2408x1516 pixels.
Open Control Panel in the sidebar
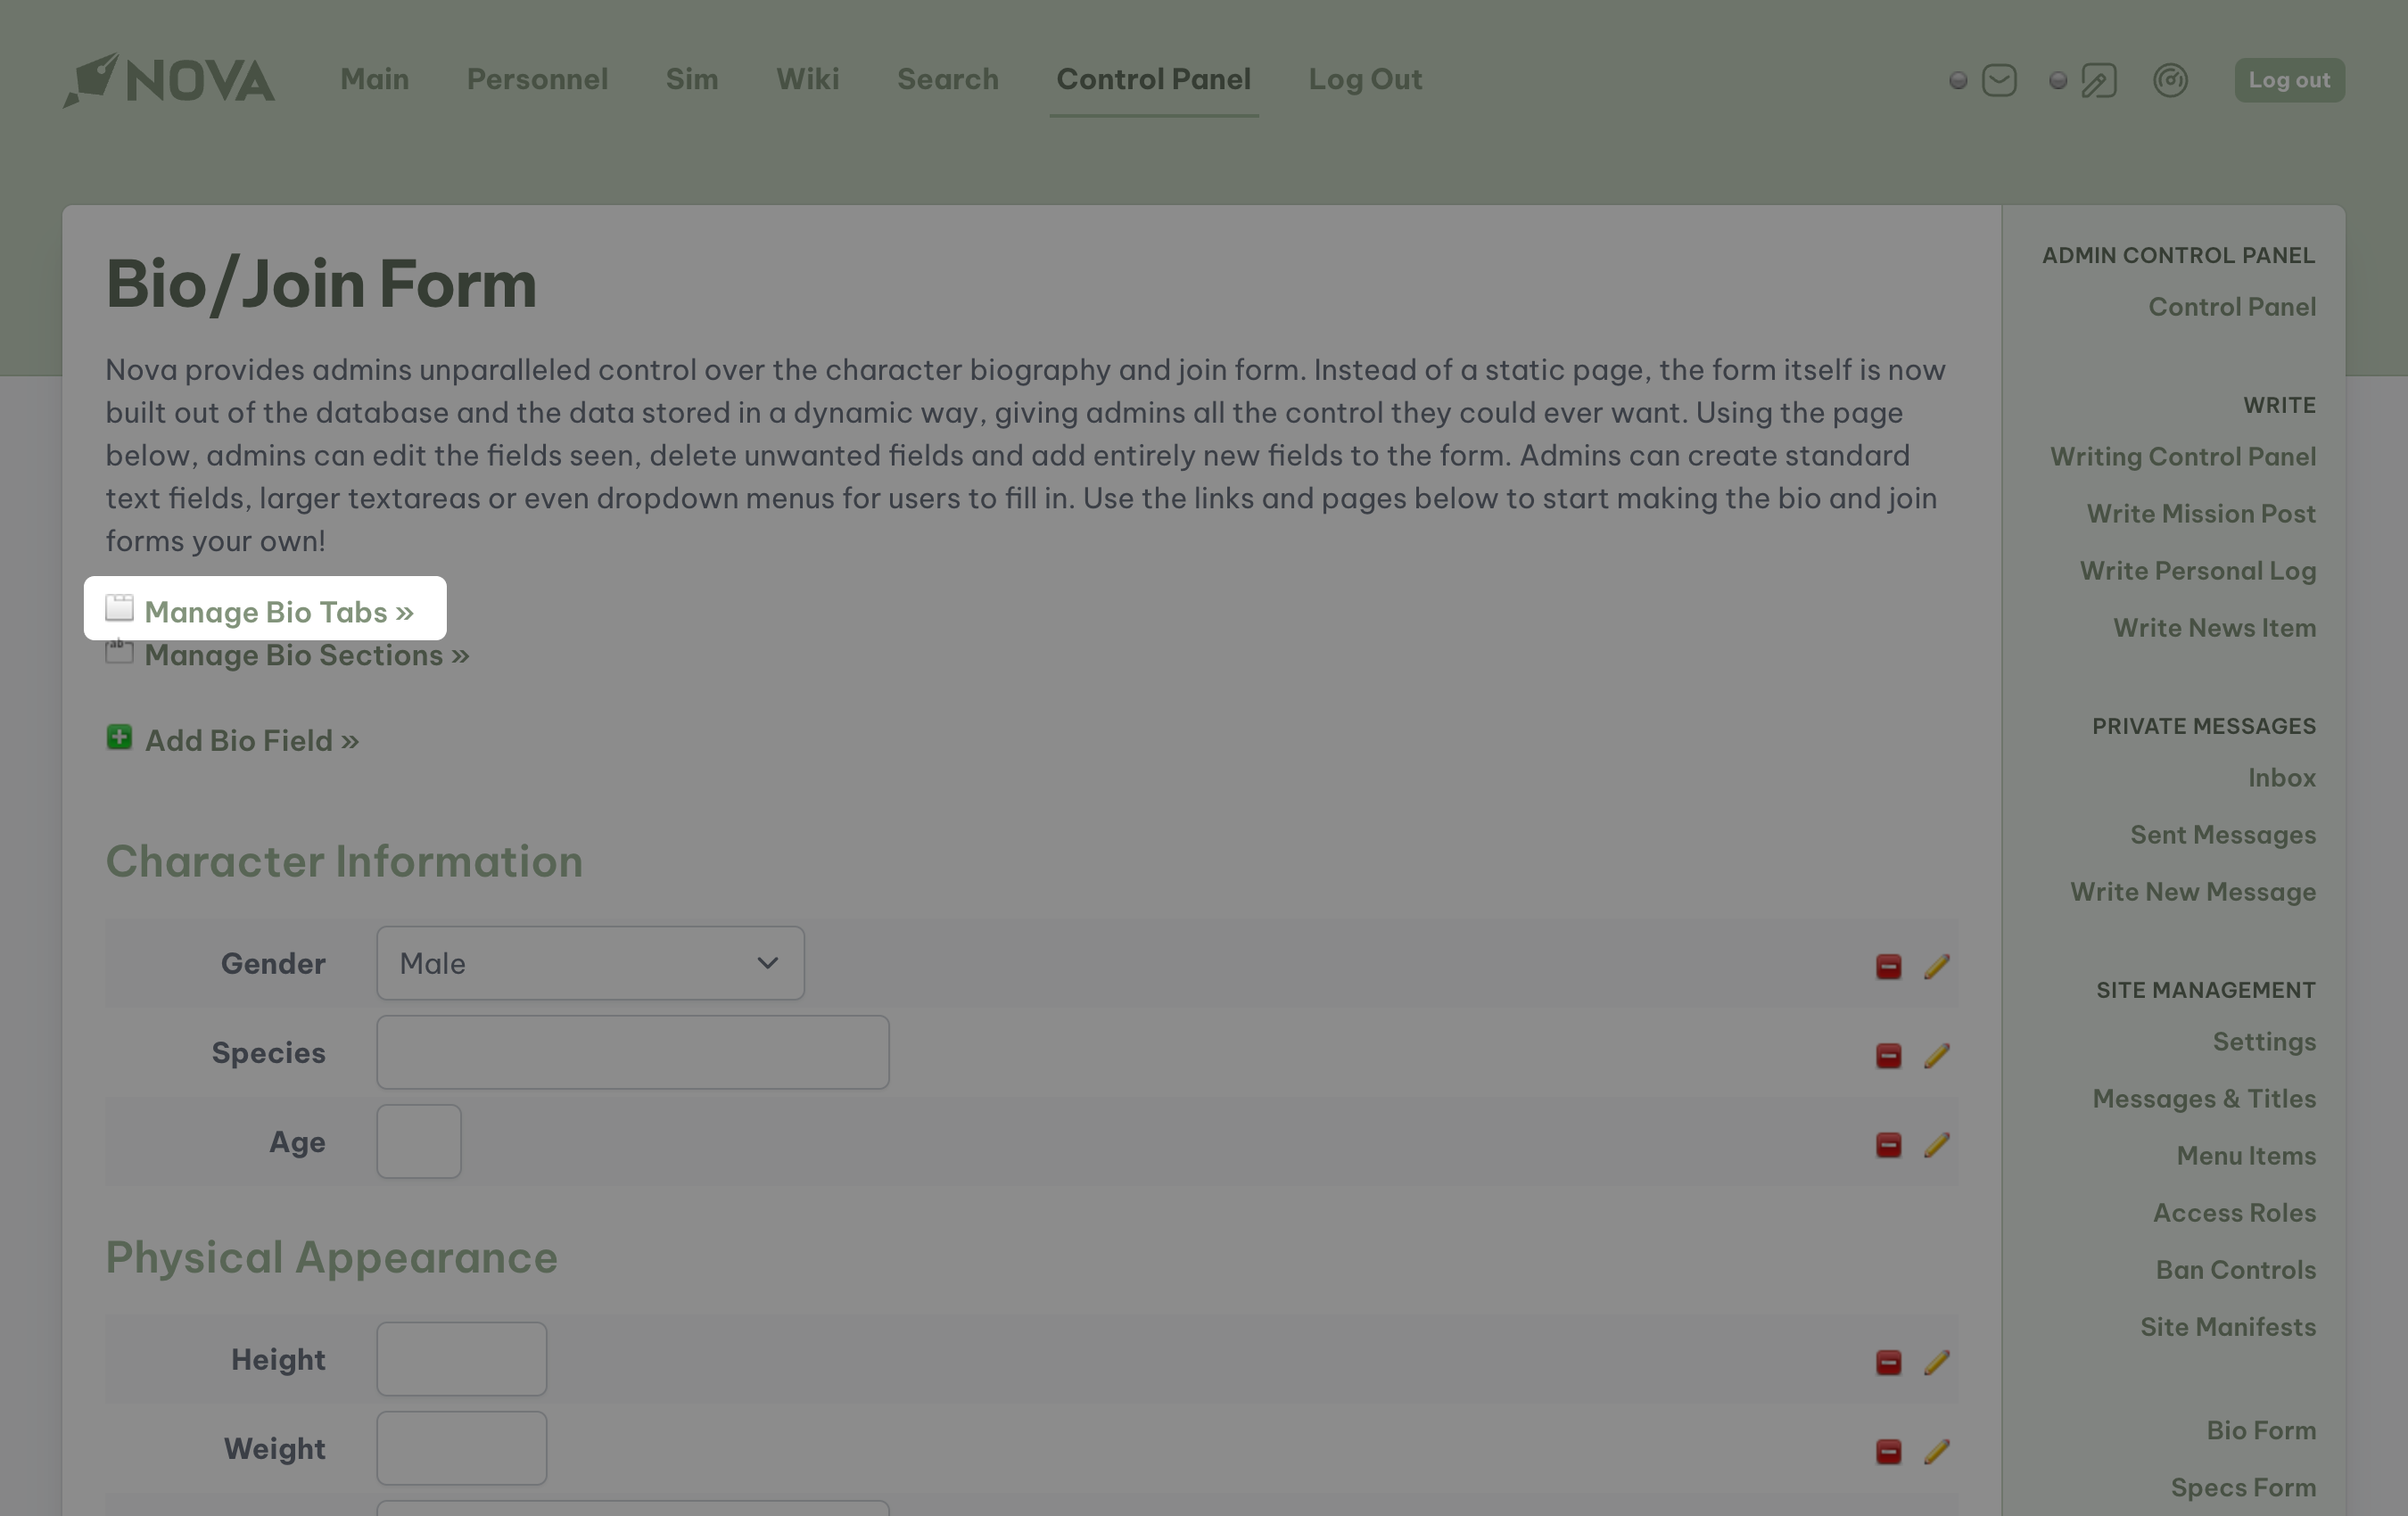(x=2232, y=307)
